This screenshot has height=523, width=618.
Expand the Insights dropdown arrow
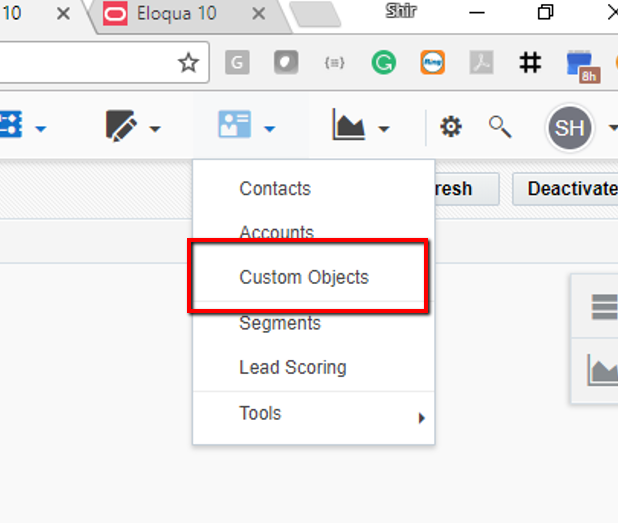(x=384, y=129)
